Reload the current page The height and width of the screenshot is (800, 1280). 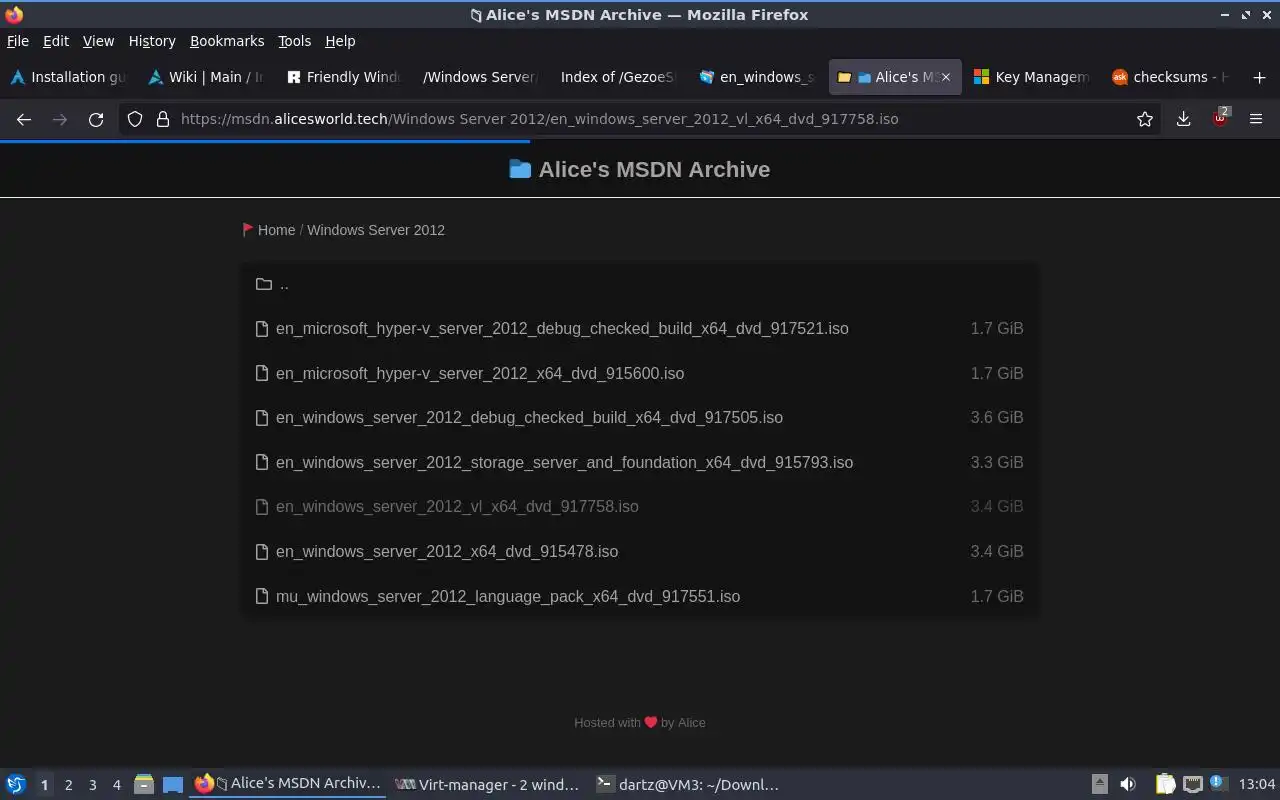(96, 119)
